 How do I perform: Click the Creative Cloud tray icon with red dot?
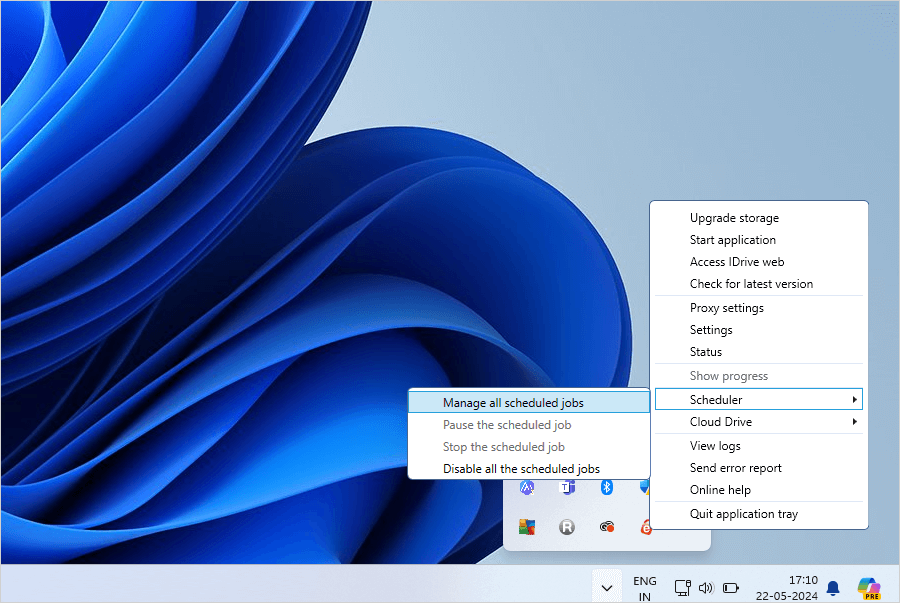(606, 527)
